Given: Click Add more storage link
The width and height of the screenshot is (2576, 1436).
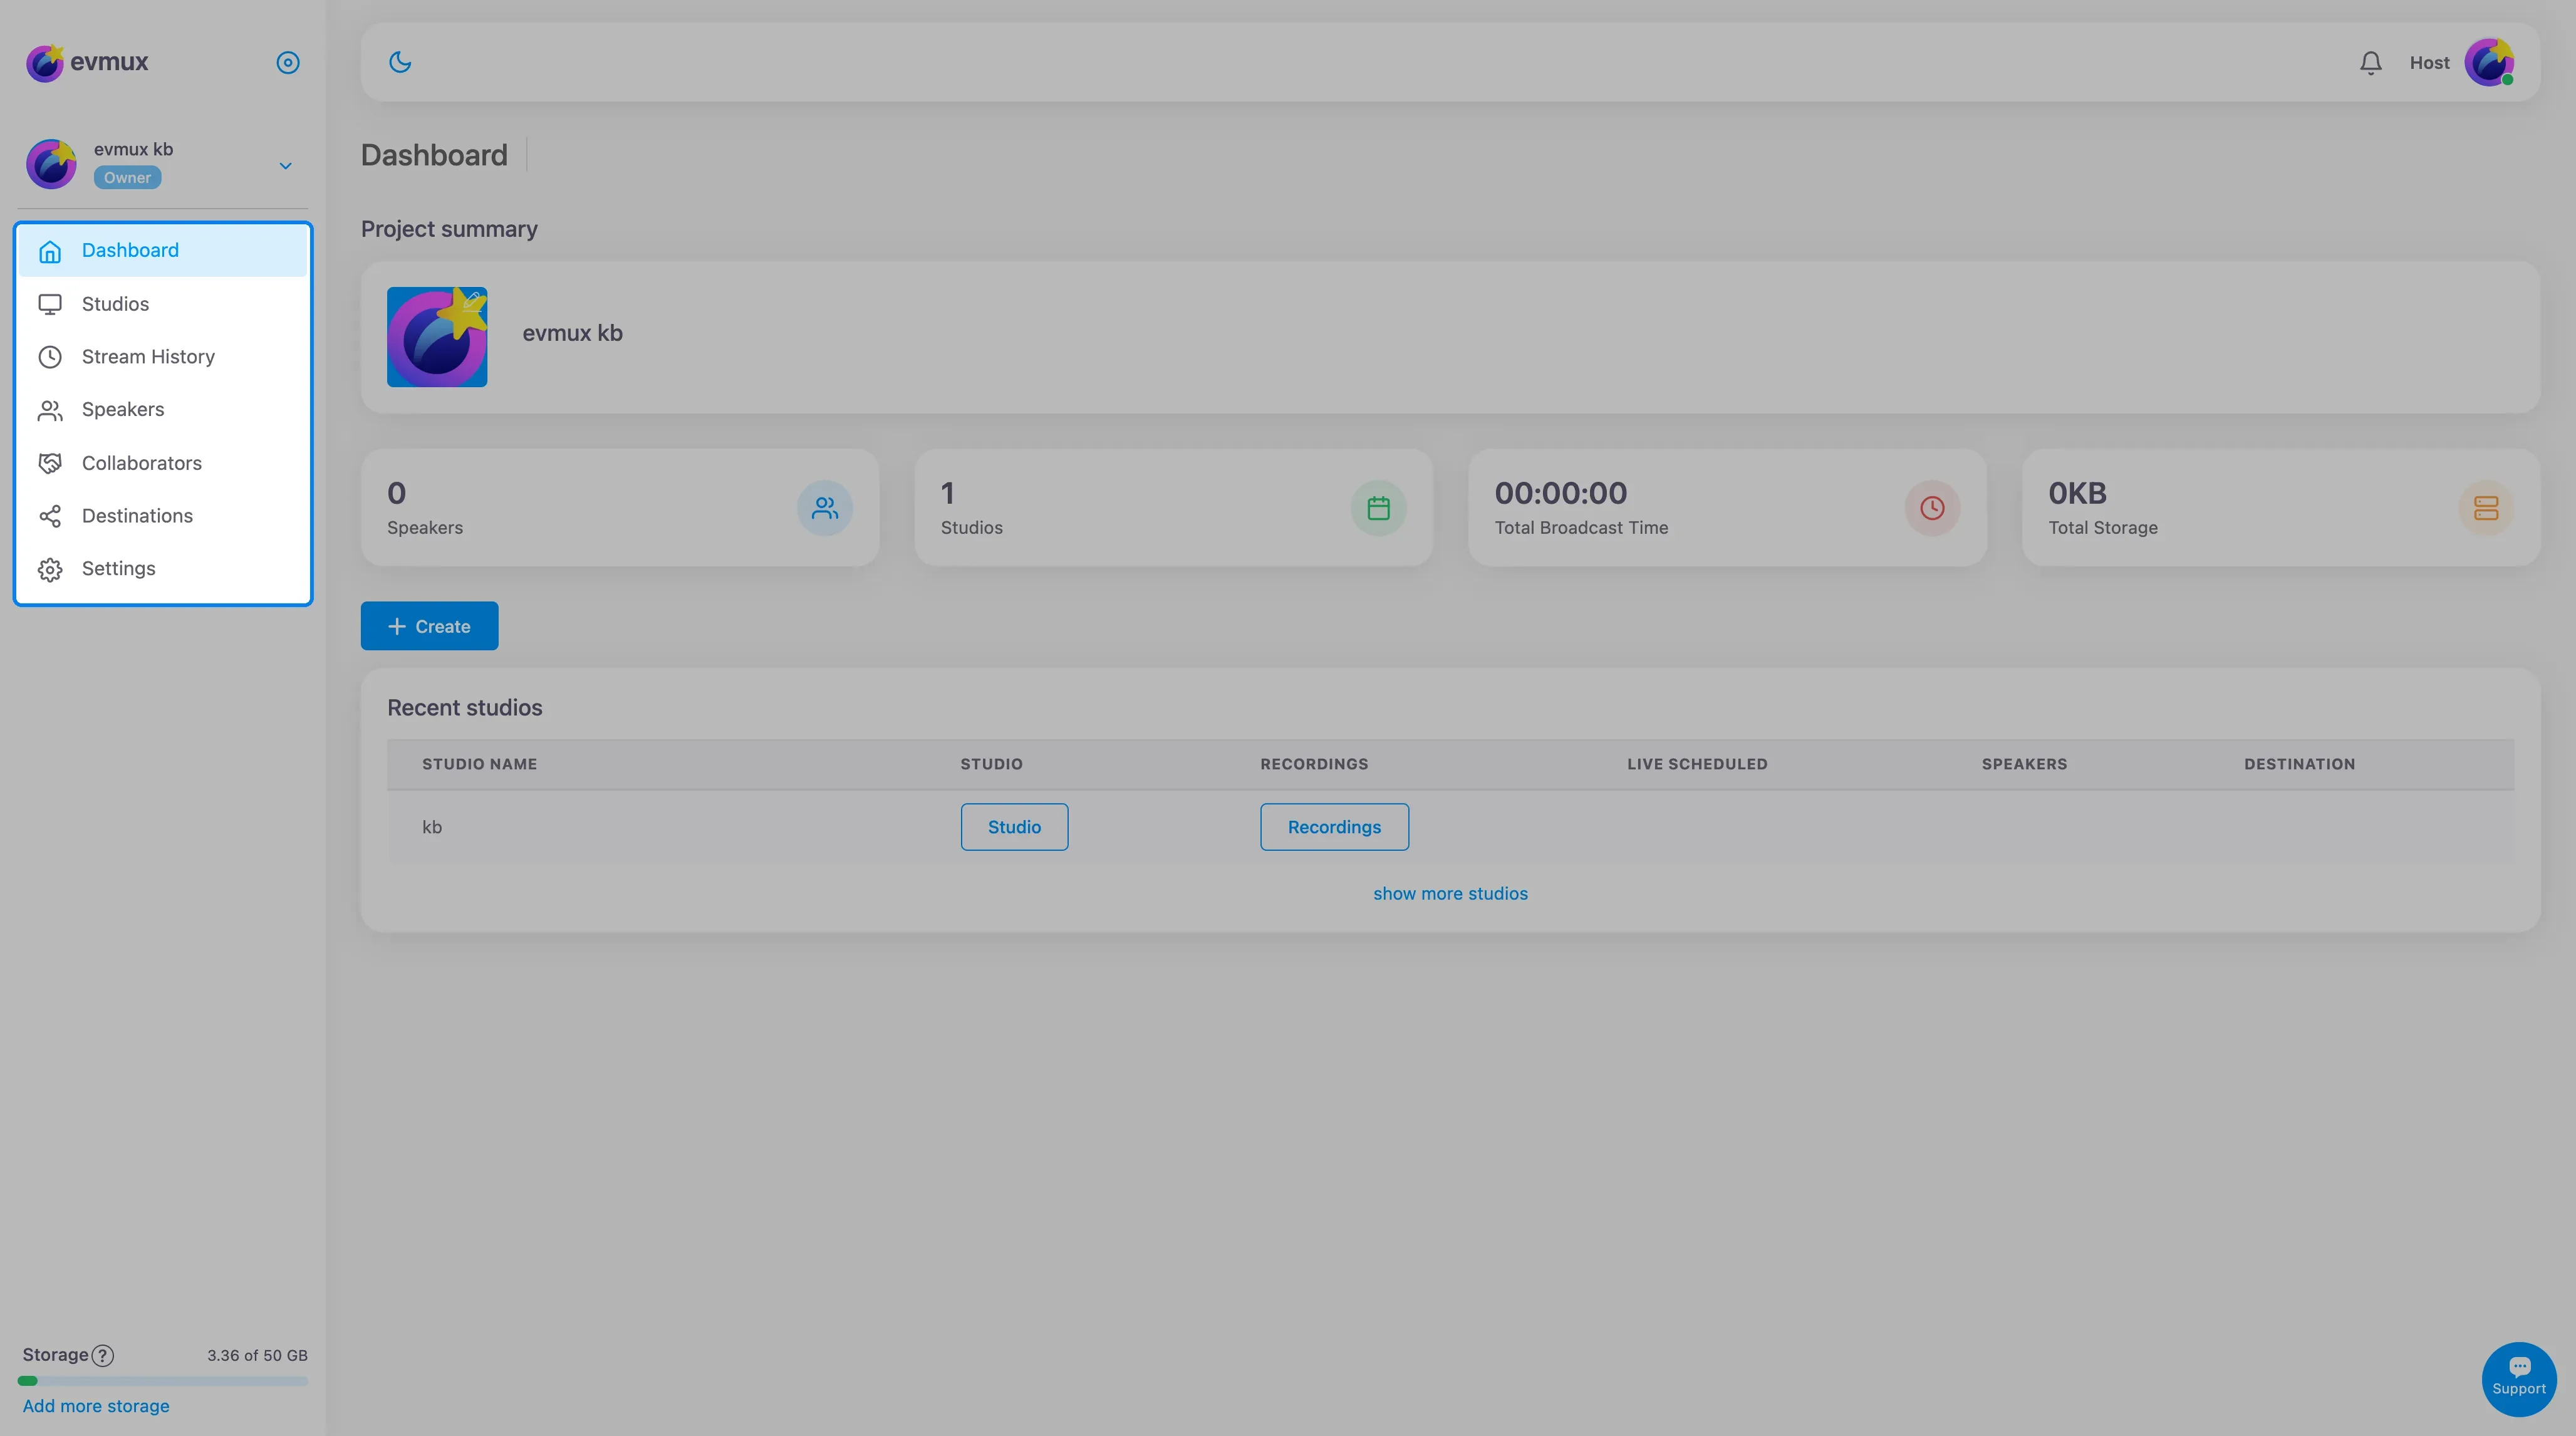Looking at the screenshot, I should [x=96, y=1406].
